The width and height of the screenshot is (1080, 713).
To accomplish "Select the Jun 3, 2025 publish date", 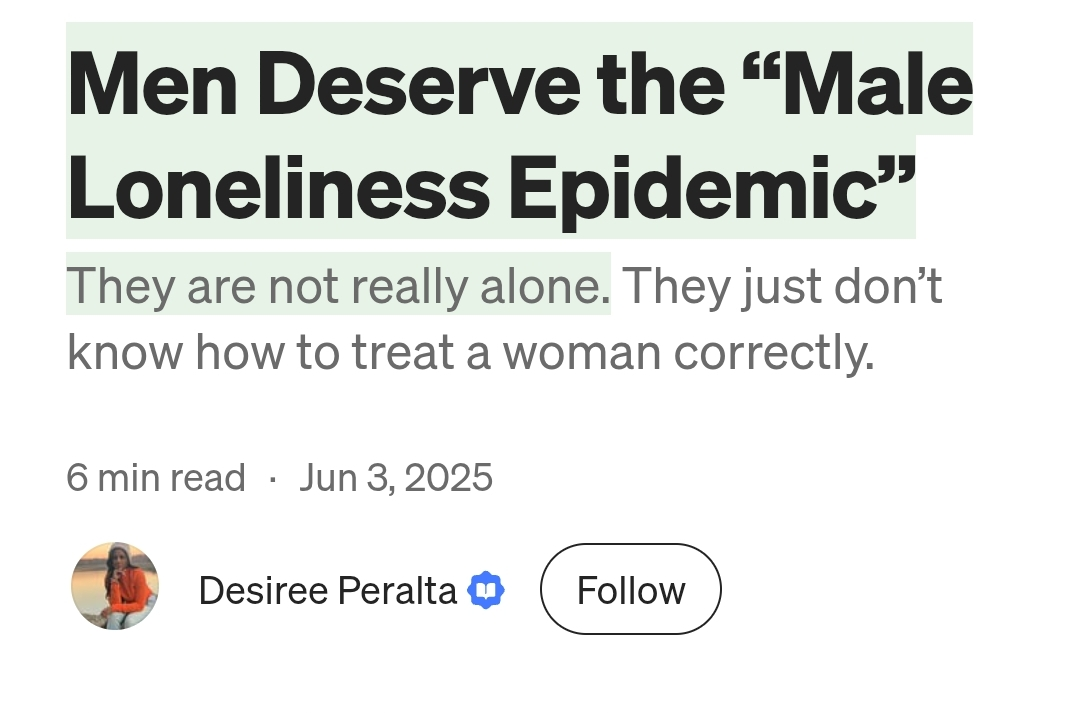I will tap(395, 477).
